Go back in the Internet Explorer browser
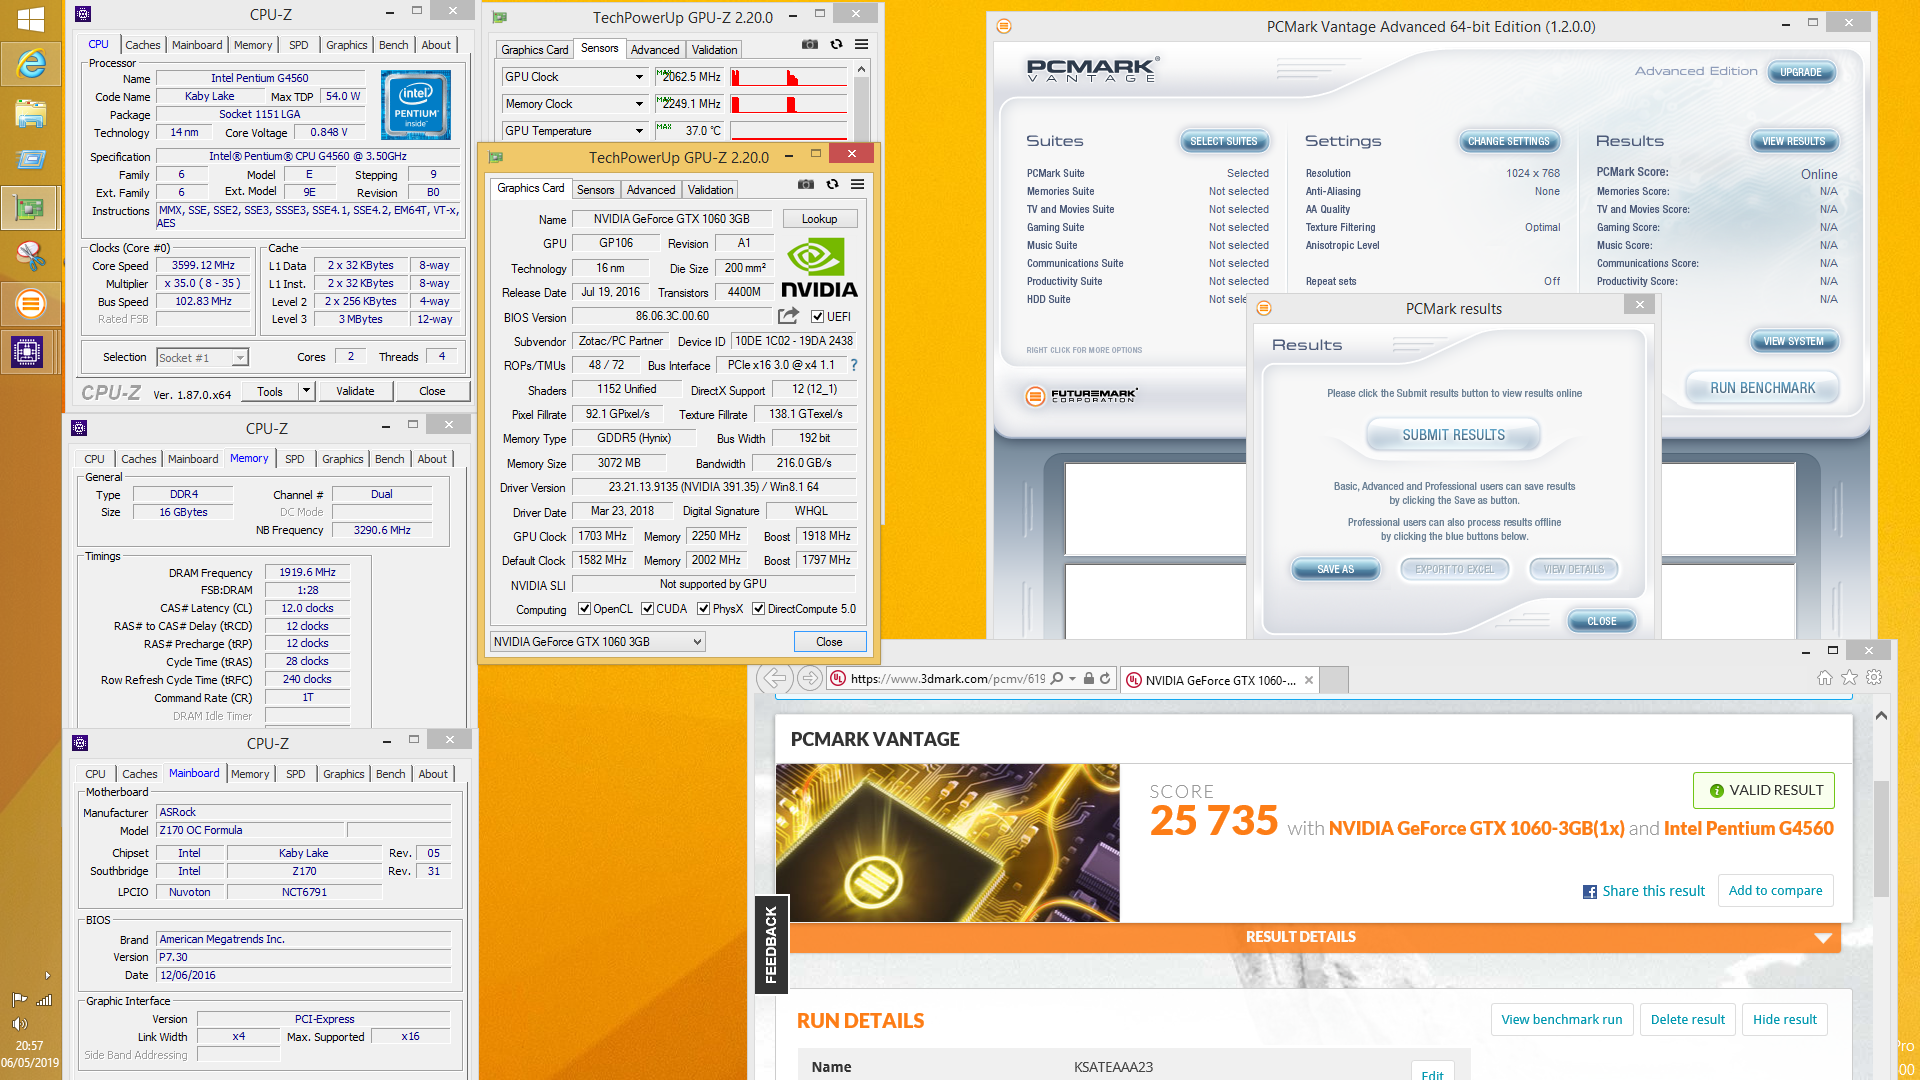The height and width of the screenshot is (1080, 1920). click(x=775, y=679)
